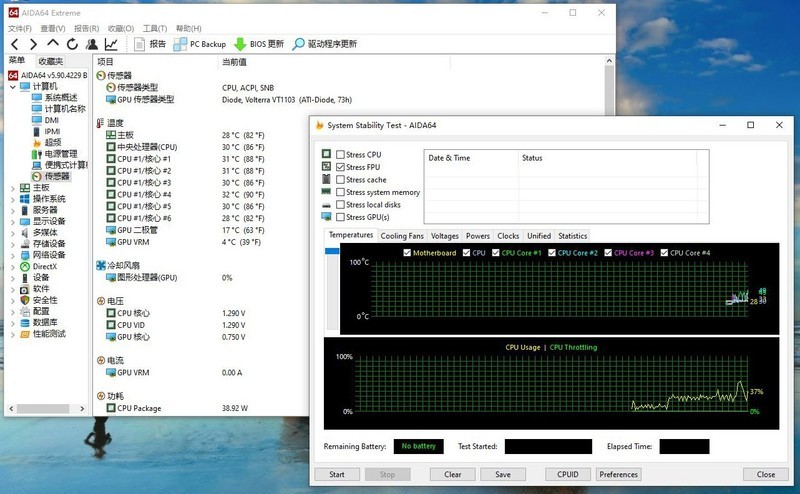Click the Refresh toolbar icon
Screen dimensions: 800x494
pos(72,44)
